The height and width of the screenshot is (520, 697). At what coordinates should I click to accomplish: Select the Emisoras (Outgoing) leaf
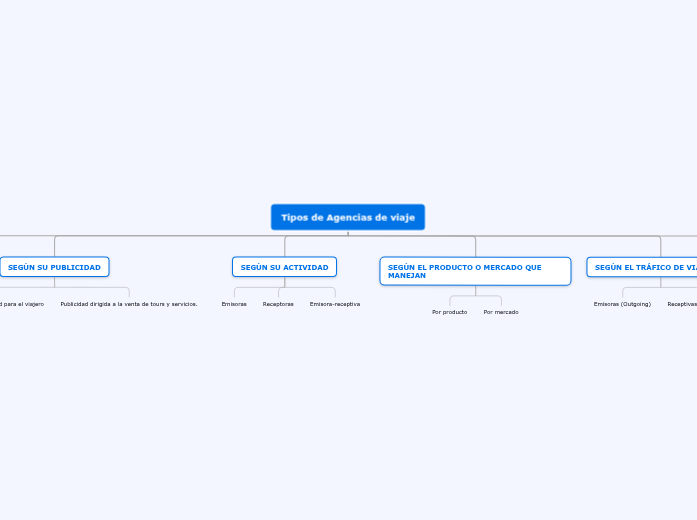tap(622, 304)
